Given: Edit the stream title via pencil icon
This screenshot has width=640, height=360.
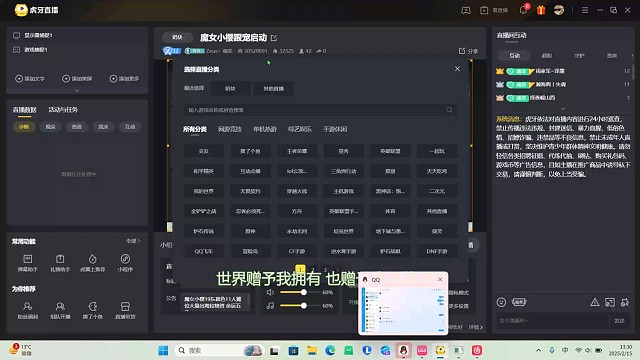Looking at the screenshot, I should 274,38.
